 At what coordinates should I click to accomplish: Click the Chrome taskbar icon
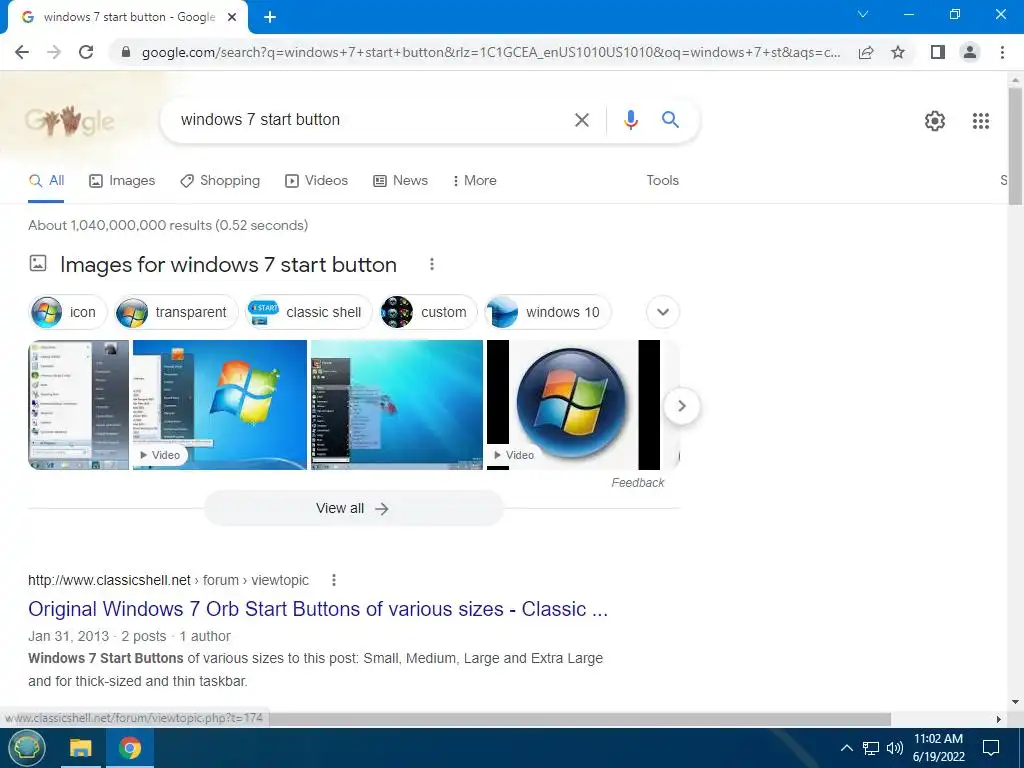tap(130, 748)
